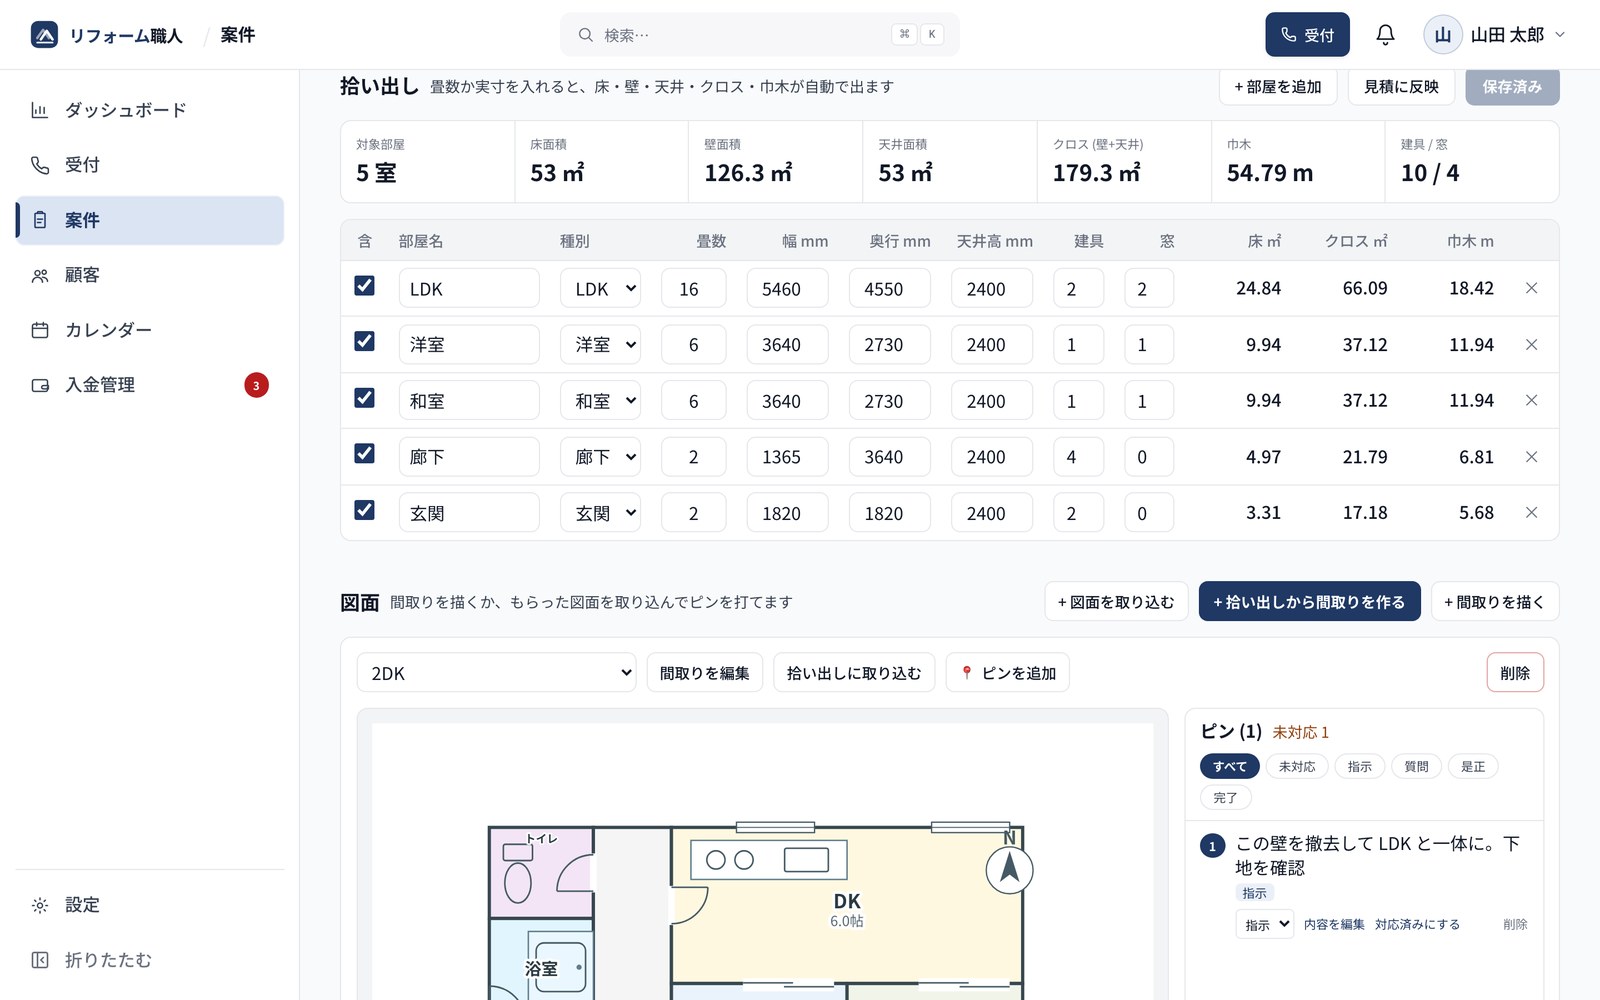Viewport: 1600px width, 1000px height.
Task: Click pin number 1 marker in list
Action: tap(1212, 846)
